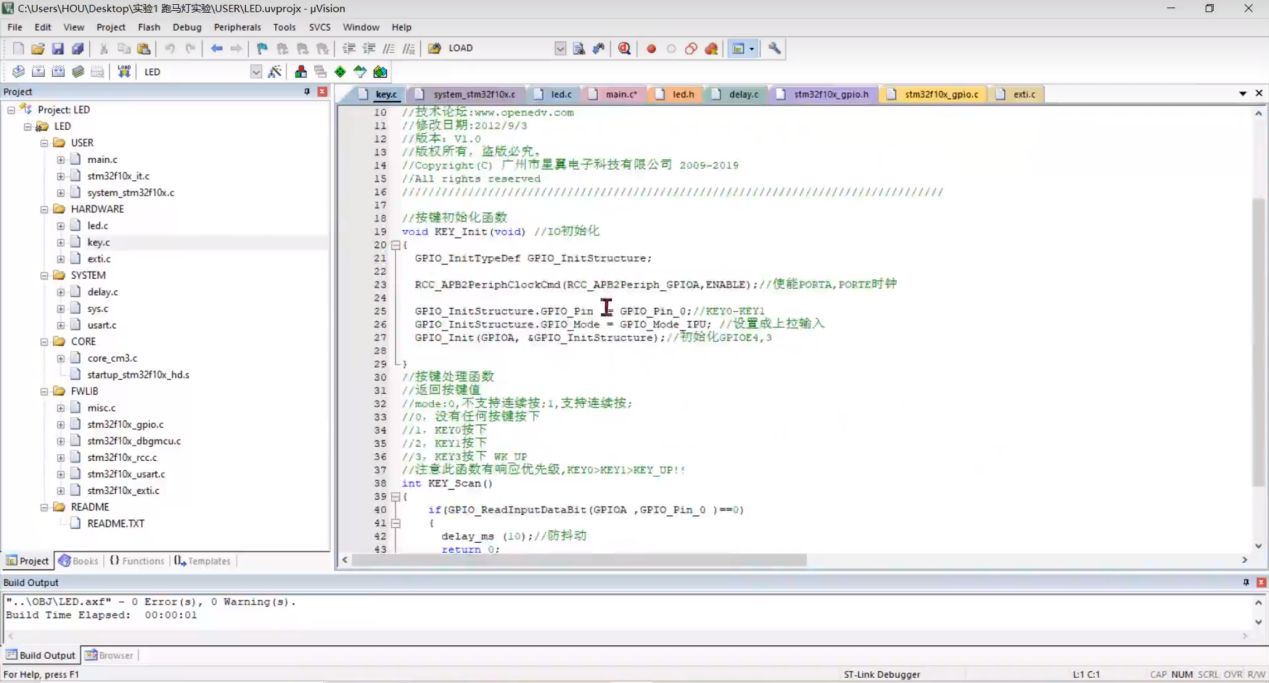Collapse the KEY_Init function code fold
The image size is (1269, 683).
click(x=395, y=245)
